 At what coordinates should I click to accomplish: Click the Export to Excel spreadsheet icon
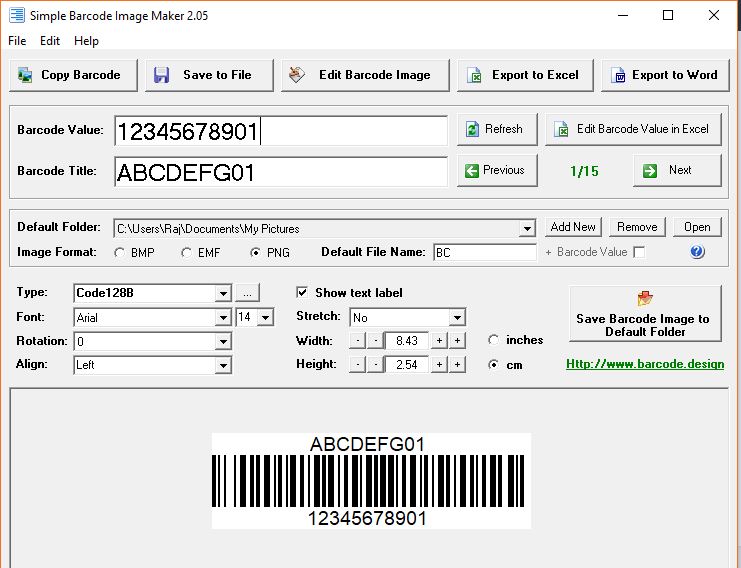click(474, 75)
